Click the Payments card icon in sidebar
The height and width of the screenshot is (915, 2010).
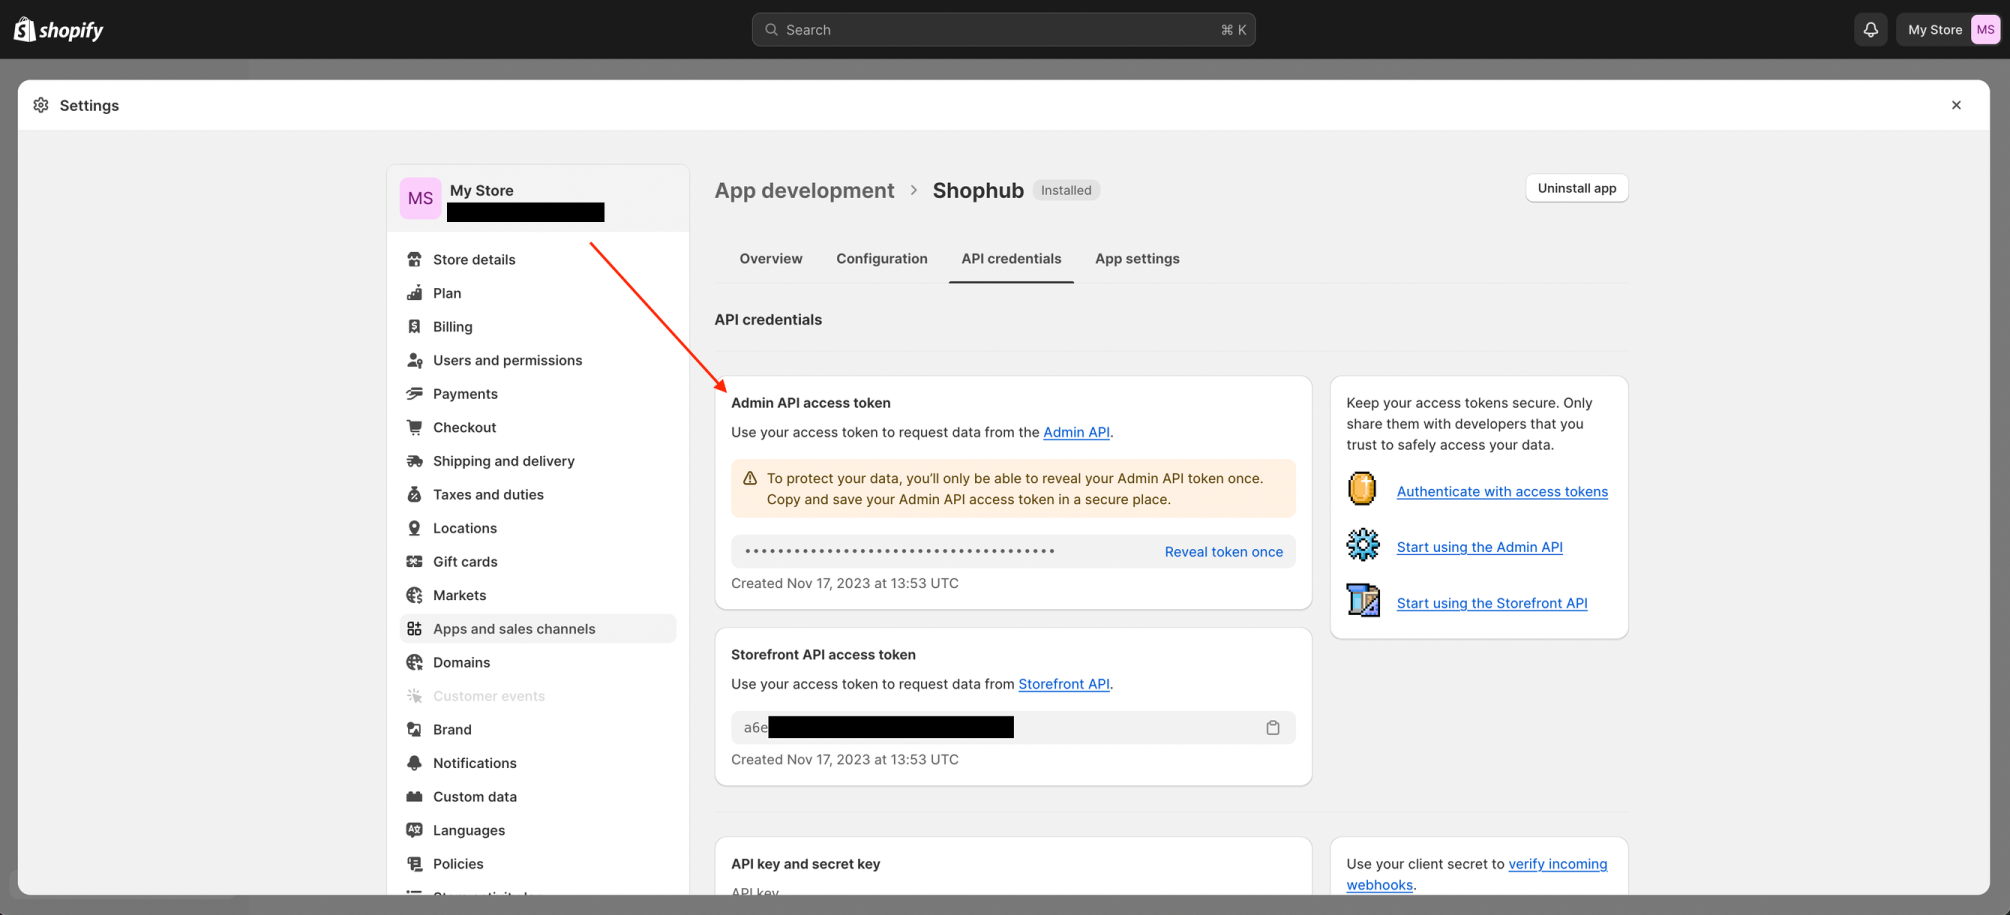415,393
